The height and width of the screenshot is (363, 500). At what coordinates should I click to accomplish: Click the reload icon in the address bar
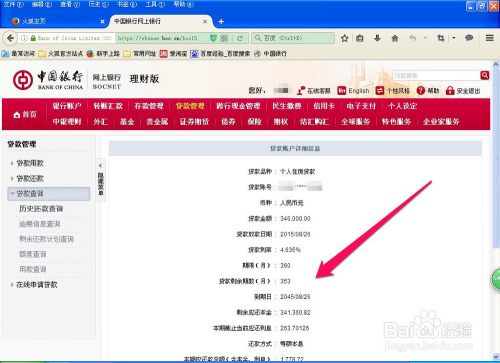click(x=240, y=38)
